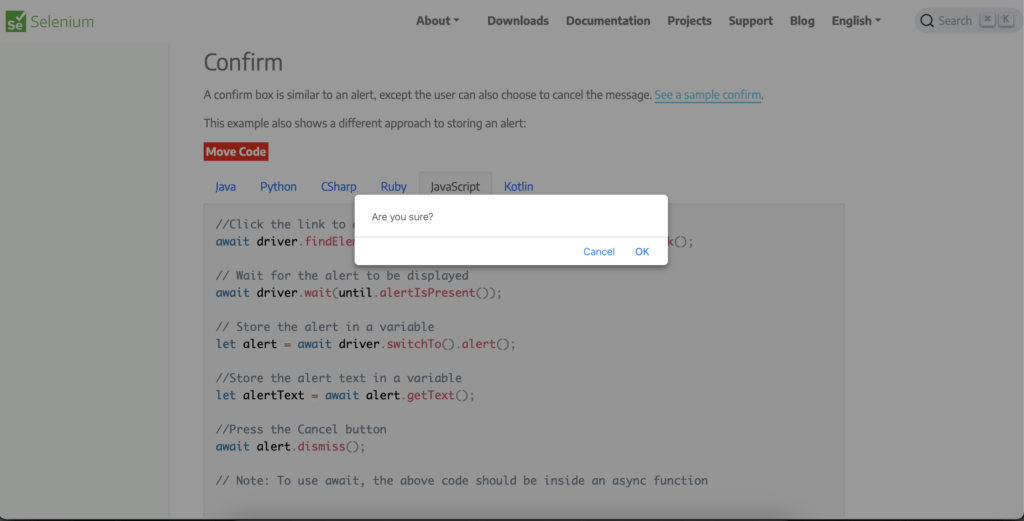Switch to the Java code tab
The image size is (1024, 521).
(x=225, y=187)
